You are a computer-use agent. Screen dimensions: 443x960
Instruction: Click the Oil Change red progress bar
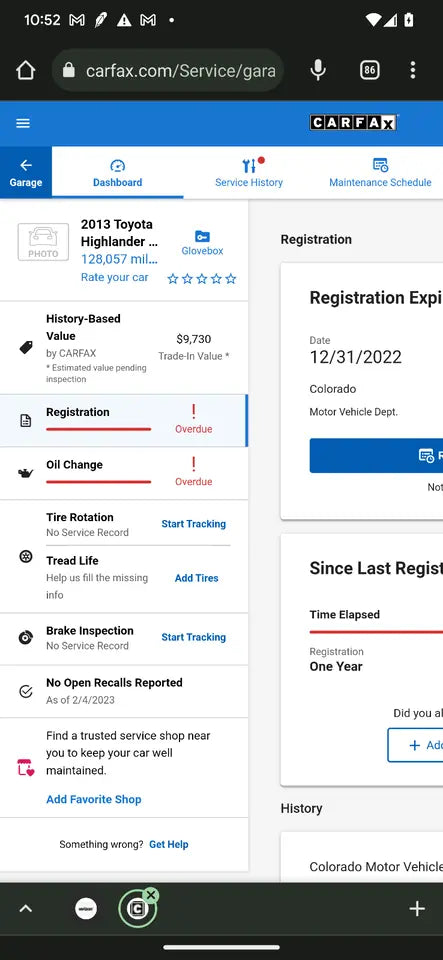99,482
